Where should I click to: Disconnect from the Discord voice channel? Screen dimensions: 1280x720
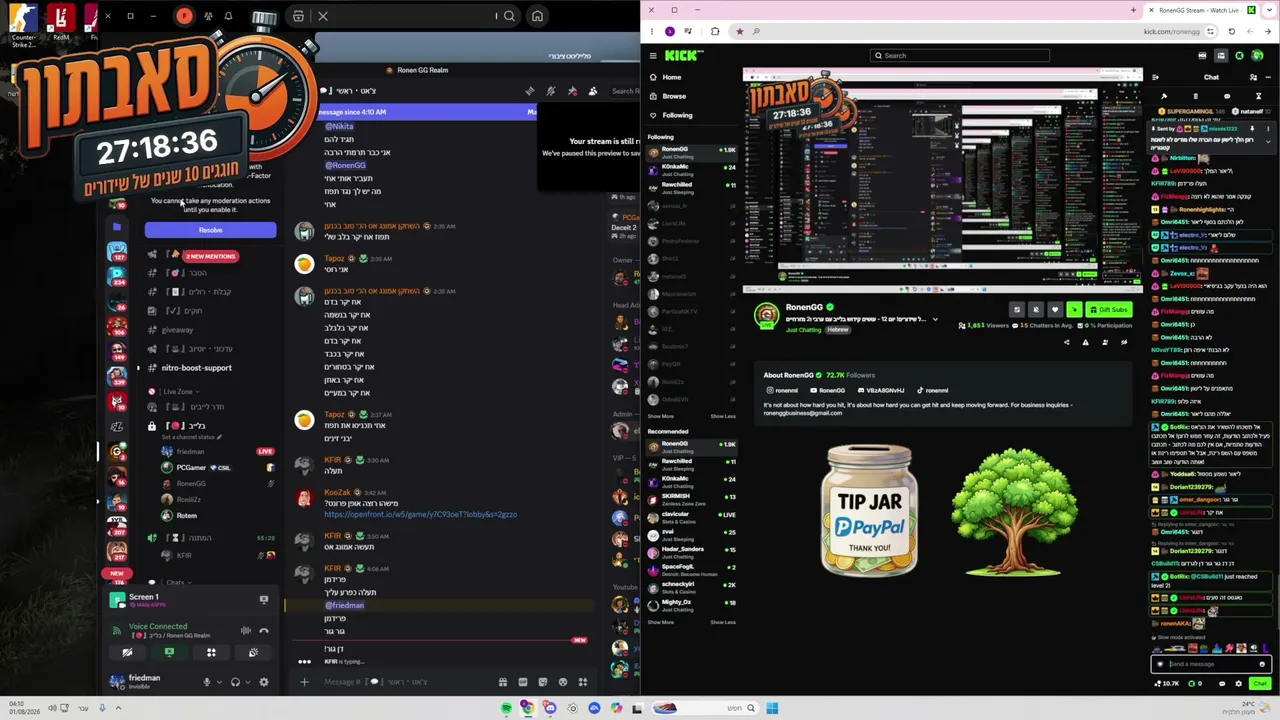tap(264, 631)
